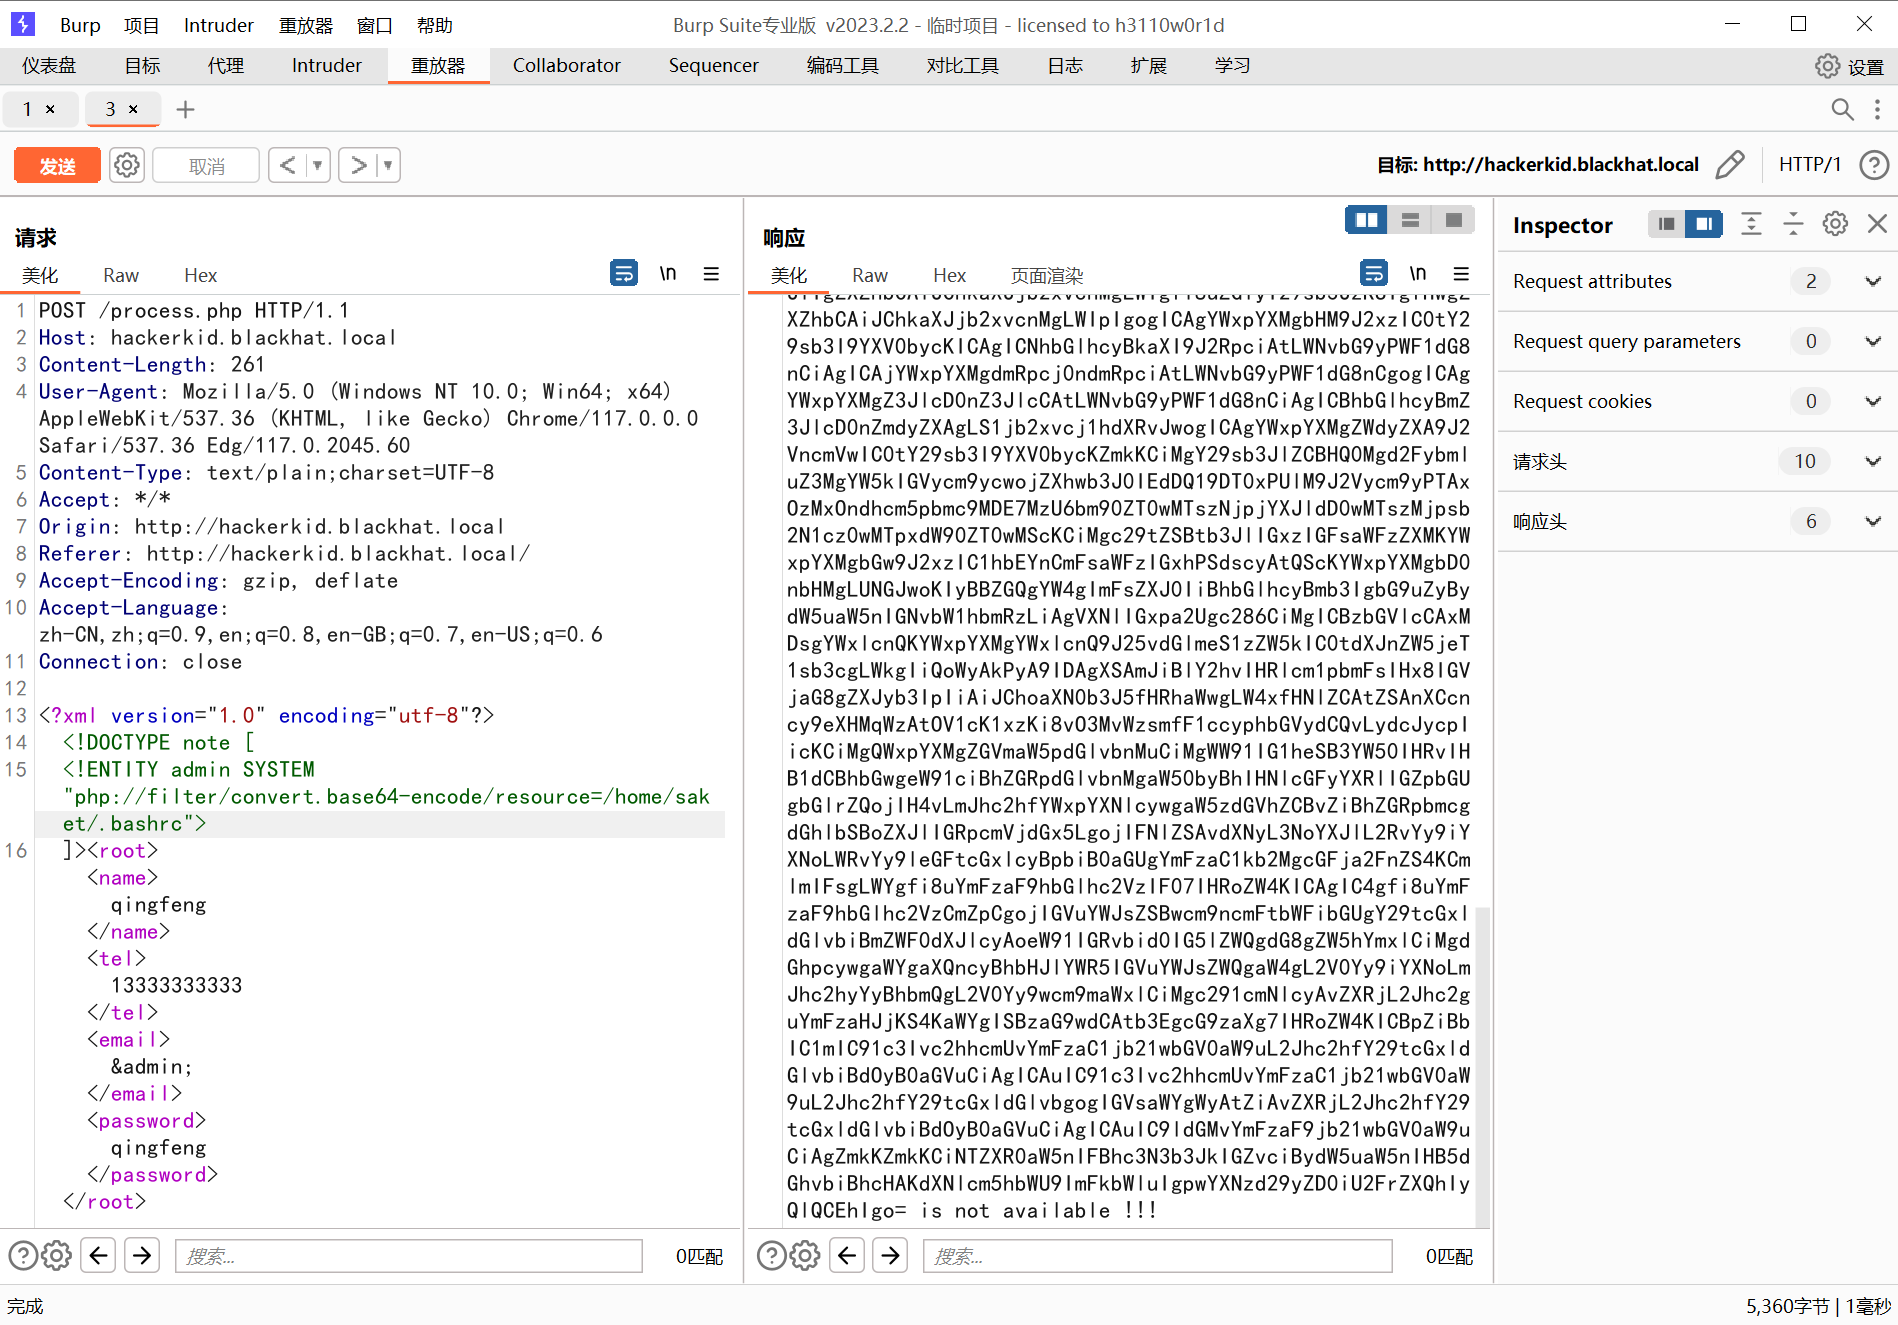This screenshot has width=1898, height=1325.
Task: Open request search help icon
Action: pos(22,1255)
